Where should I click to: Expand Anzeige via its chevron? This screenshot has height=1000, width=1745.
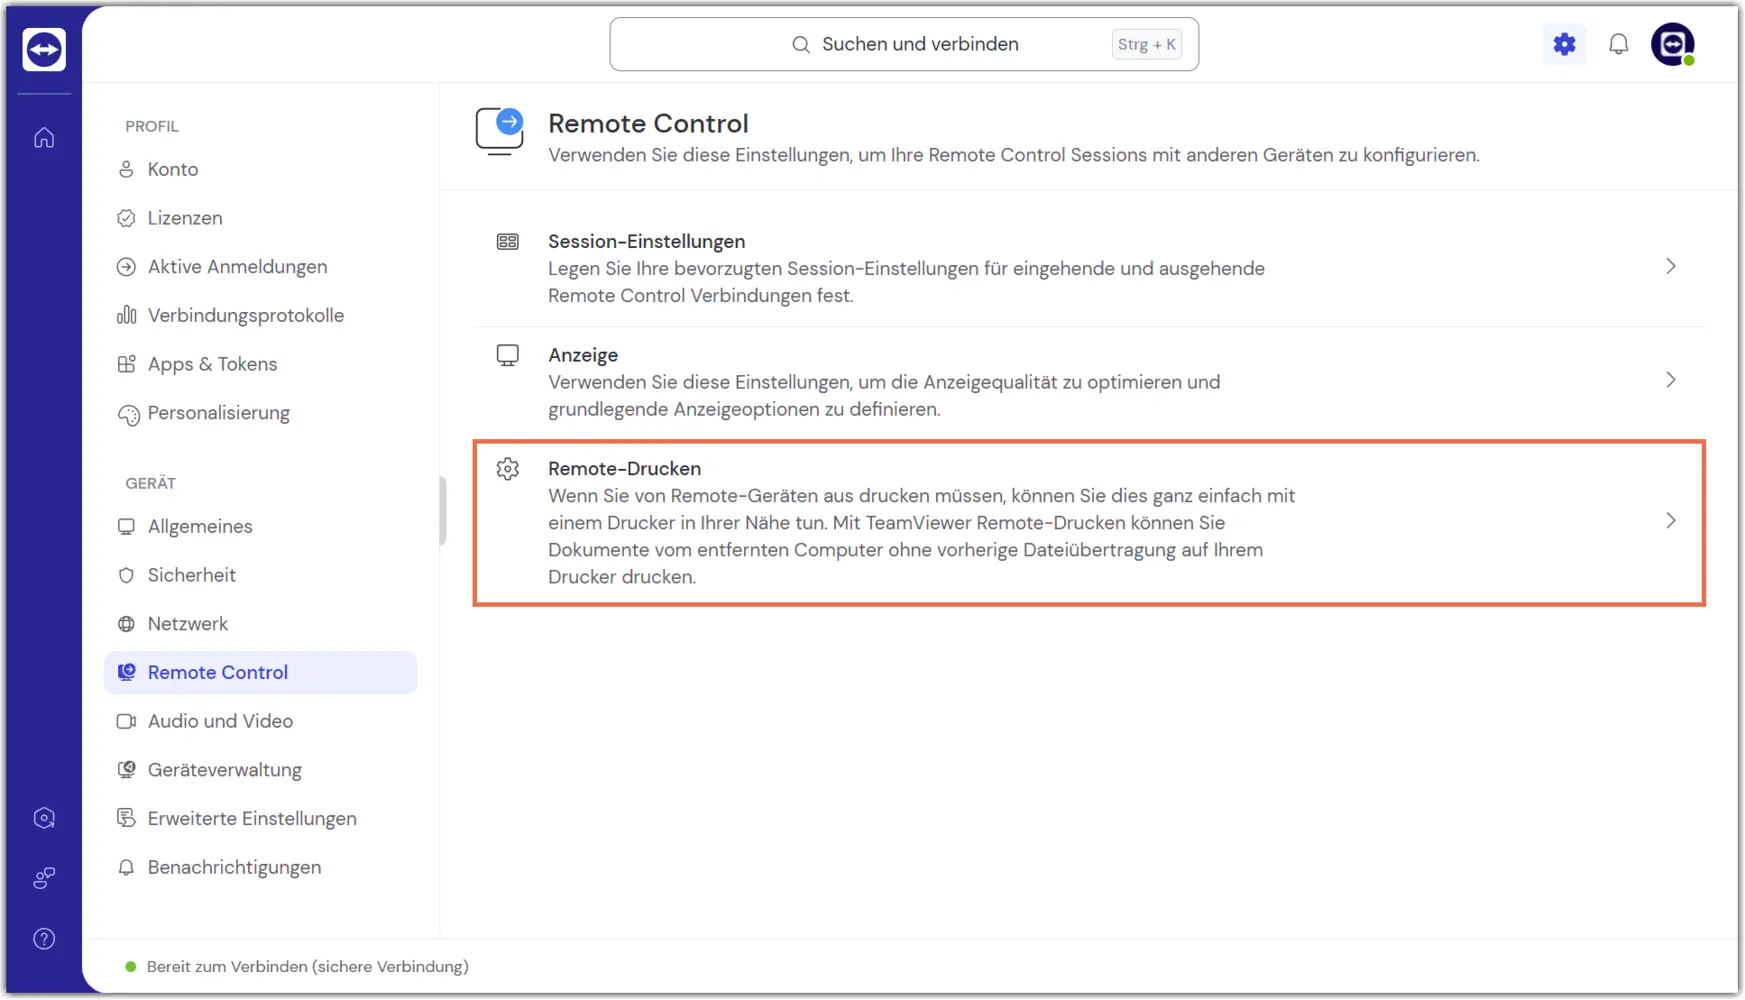[1671, 380]
